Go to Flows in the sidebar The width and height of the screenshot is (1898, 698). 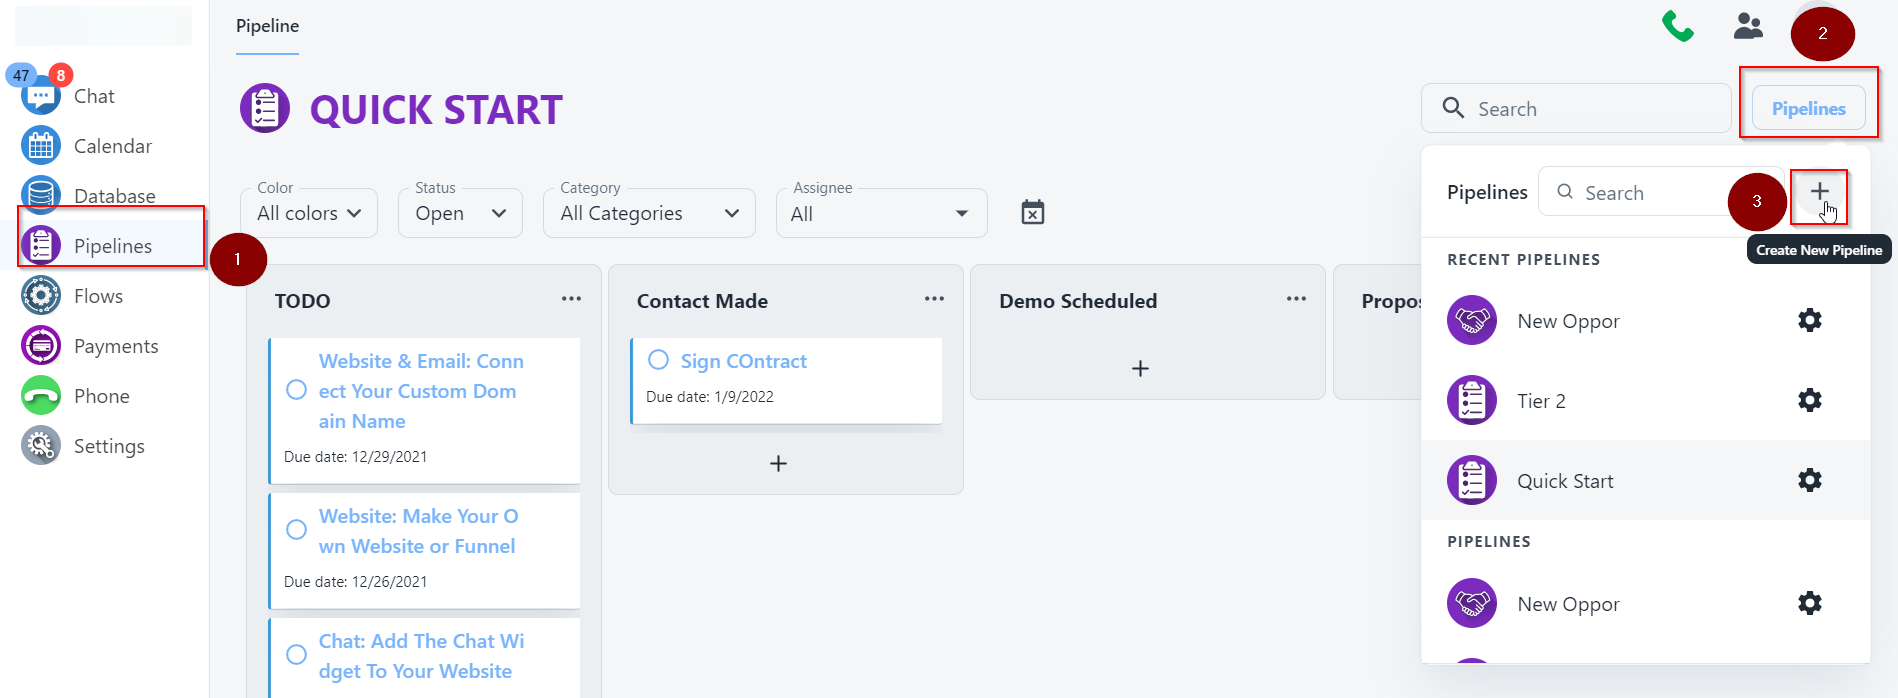click(98, 296)
